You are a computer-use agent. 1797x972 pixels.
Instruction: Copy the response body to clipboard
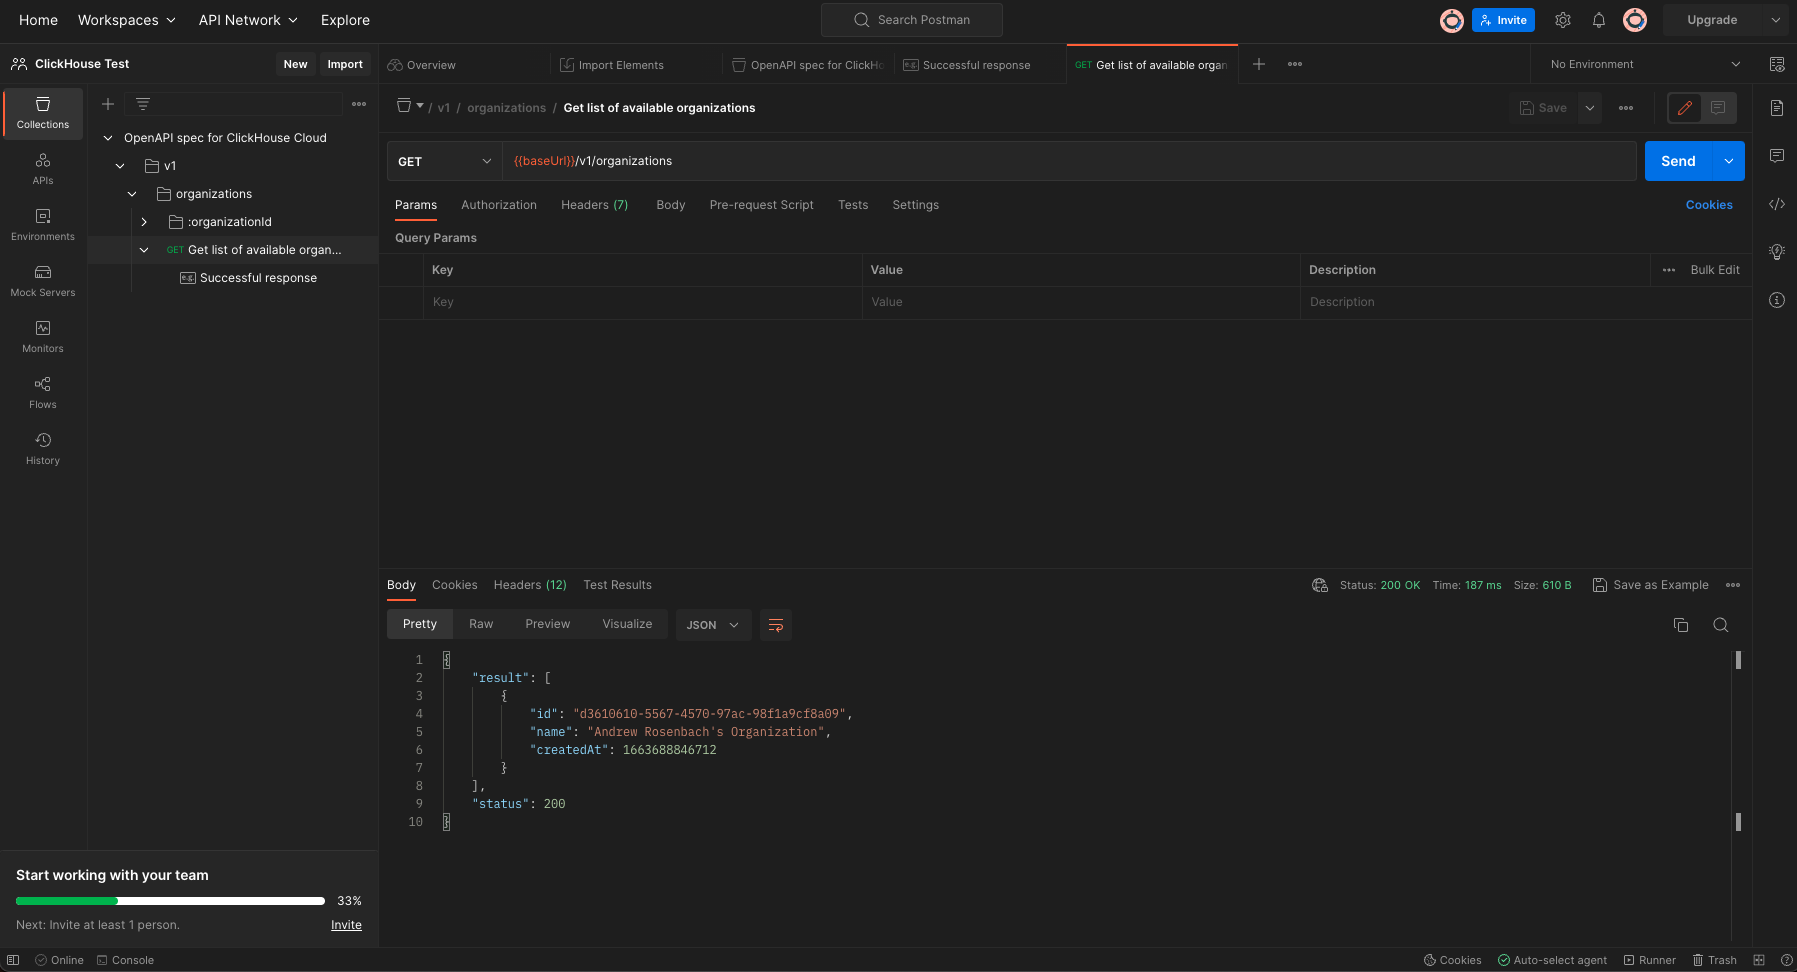(x=1680, y=625)
